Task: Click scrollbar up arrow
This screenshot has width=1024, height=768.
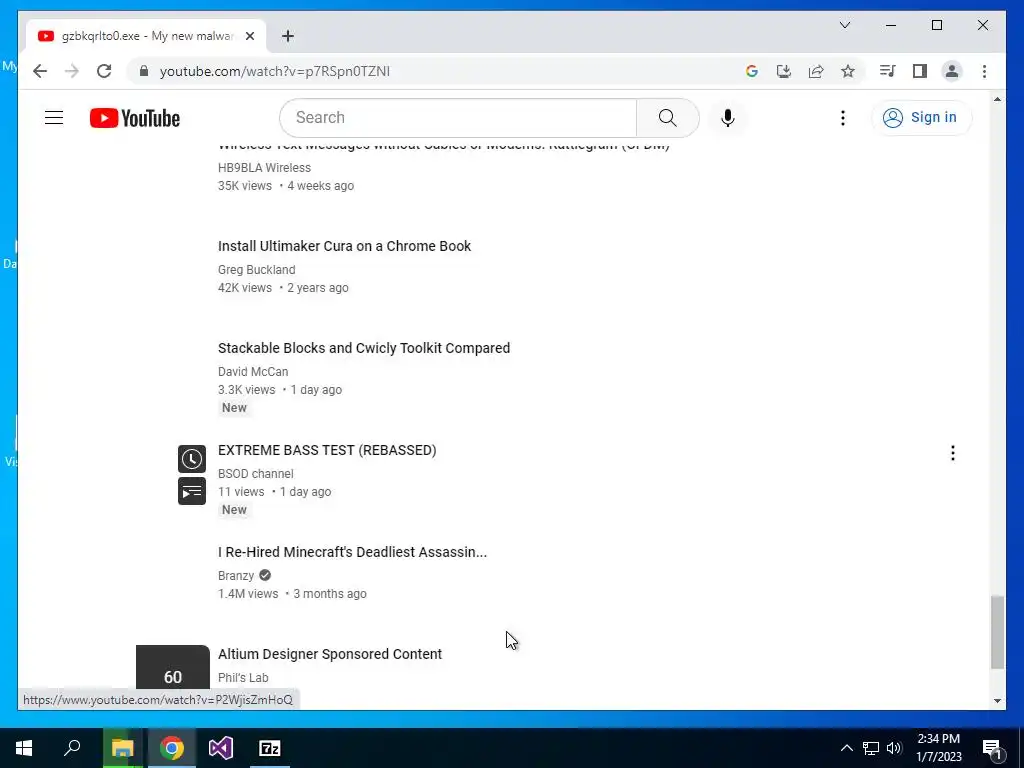Action: coord(997,99)
